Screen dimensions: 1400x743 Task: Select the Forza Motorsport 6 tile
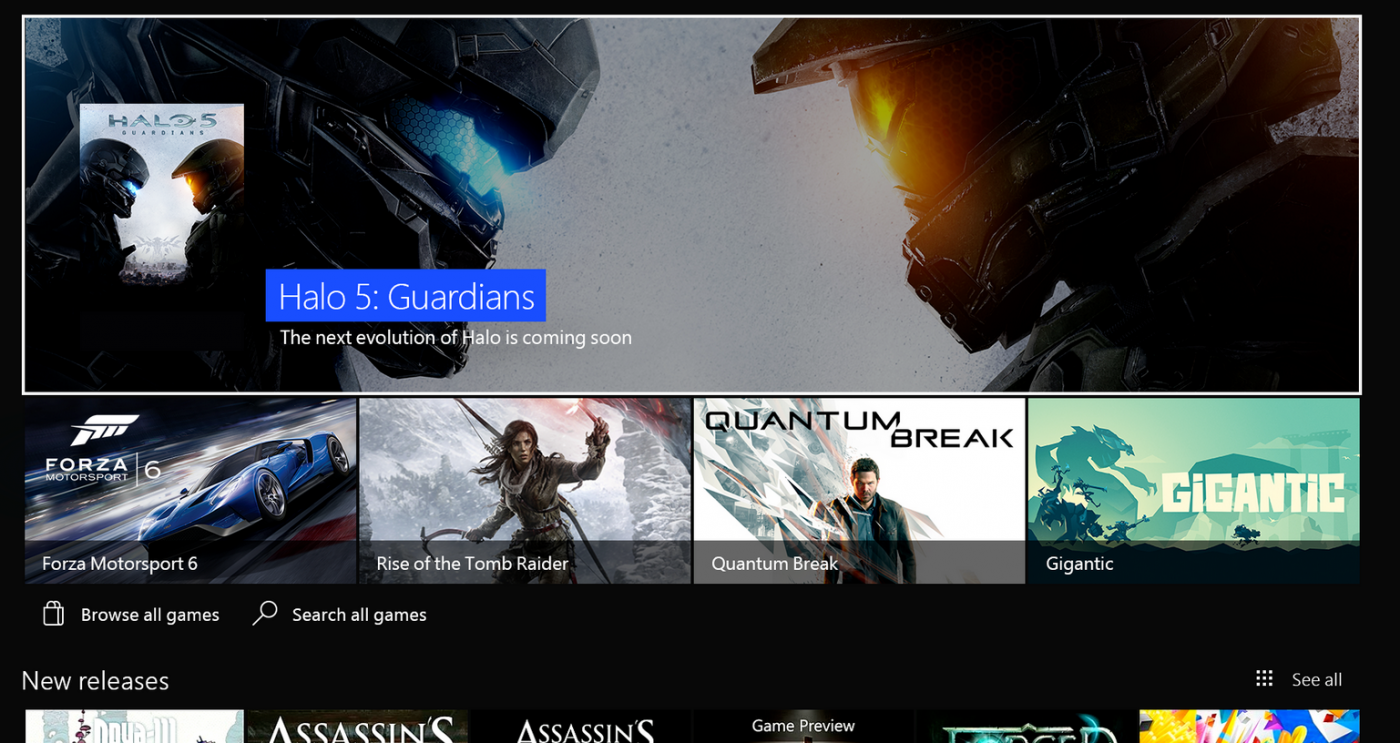190,490
